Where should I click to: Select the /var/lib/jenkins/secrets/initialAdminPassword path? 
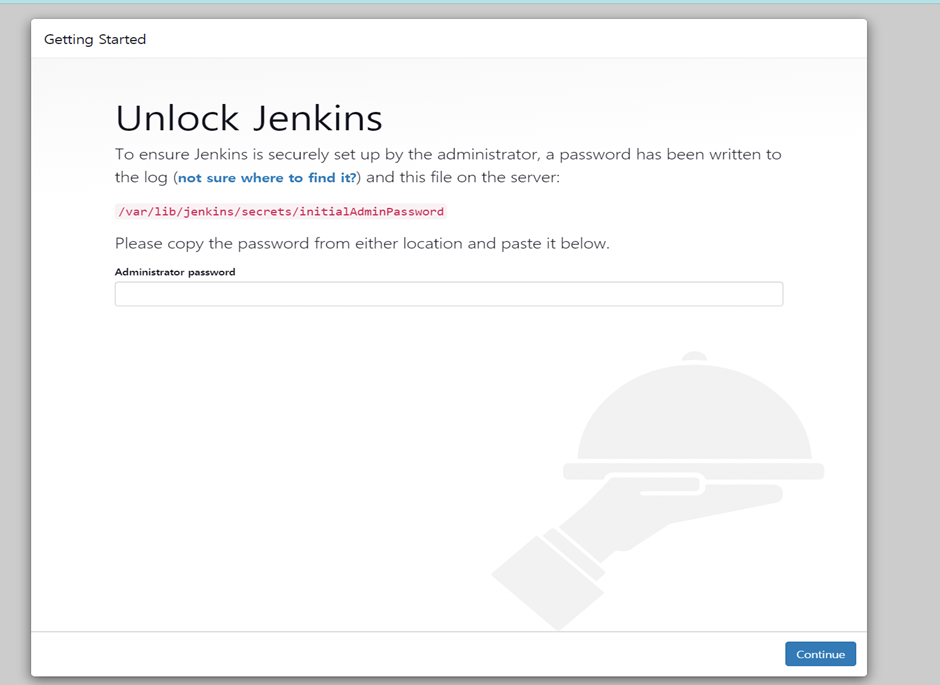point(281,212)
